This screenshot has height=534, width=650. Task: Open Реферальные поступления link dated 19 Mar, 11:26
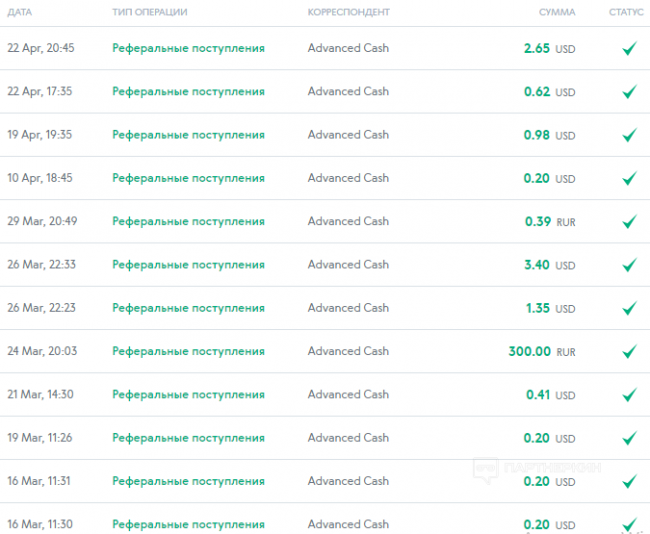pos(188,438)
